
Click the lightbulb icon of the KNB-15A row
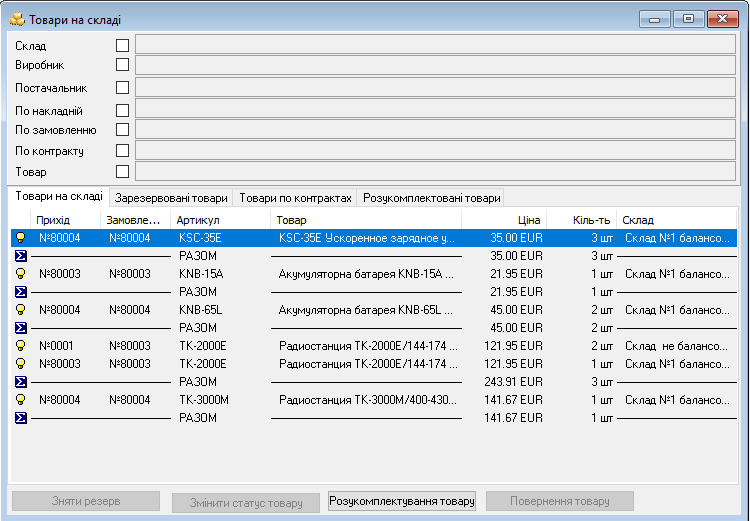click(x=19, y=274)
